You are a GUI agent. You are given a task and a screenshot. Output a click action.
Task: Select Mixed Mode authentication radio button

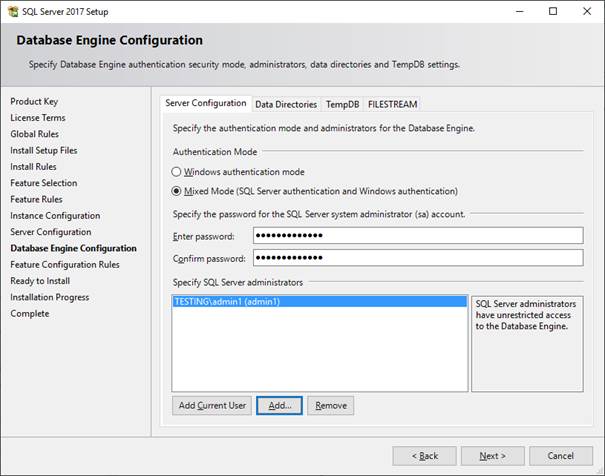click(176, 191)
